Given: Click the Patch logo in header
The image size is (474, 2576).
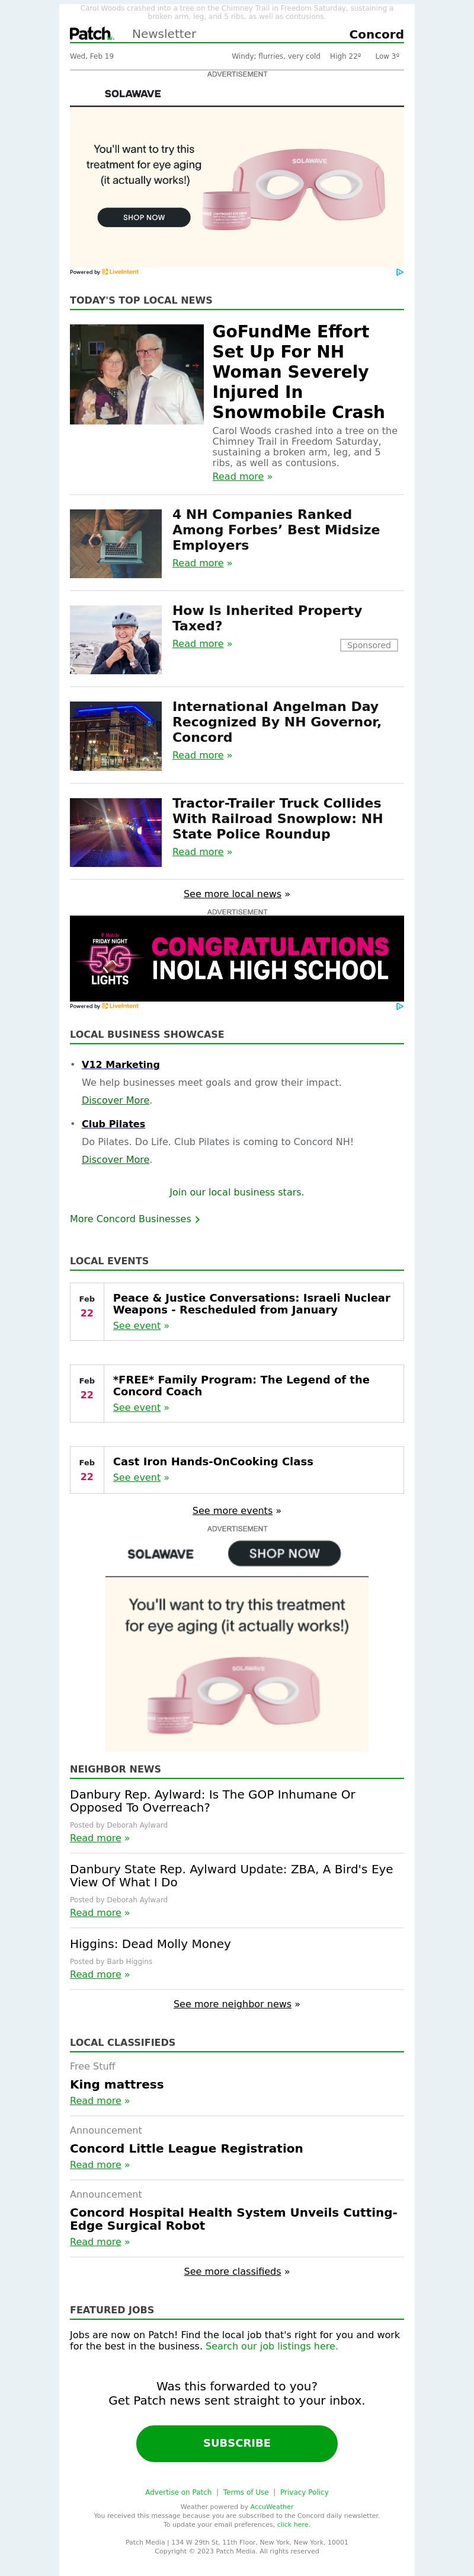Looking at the screenshot, I should [91, 34].
